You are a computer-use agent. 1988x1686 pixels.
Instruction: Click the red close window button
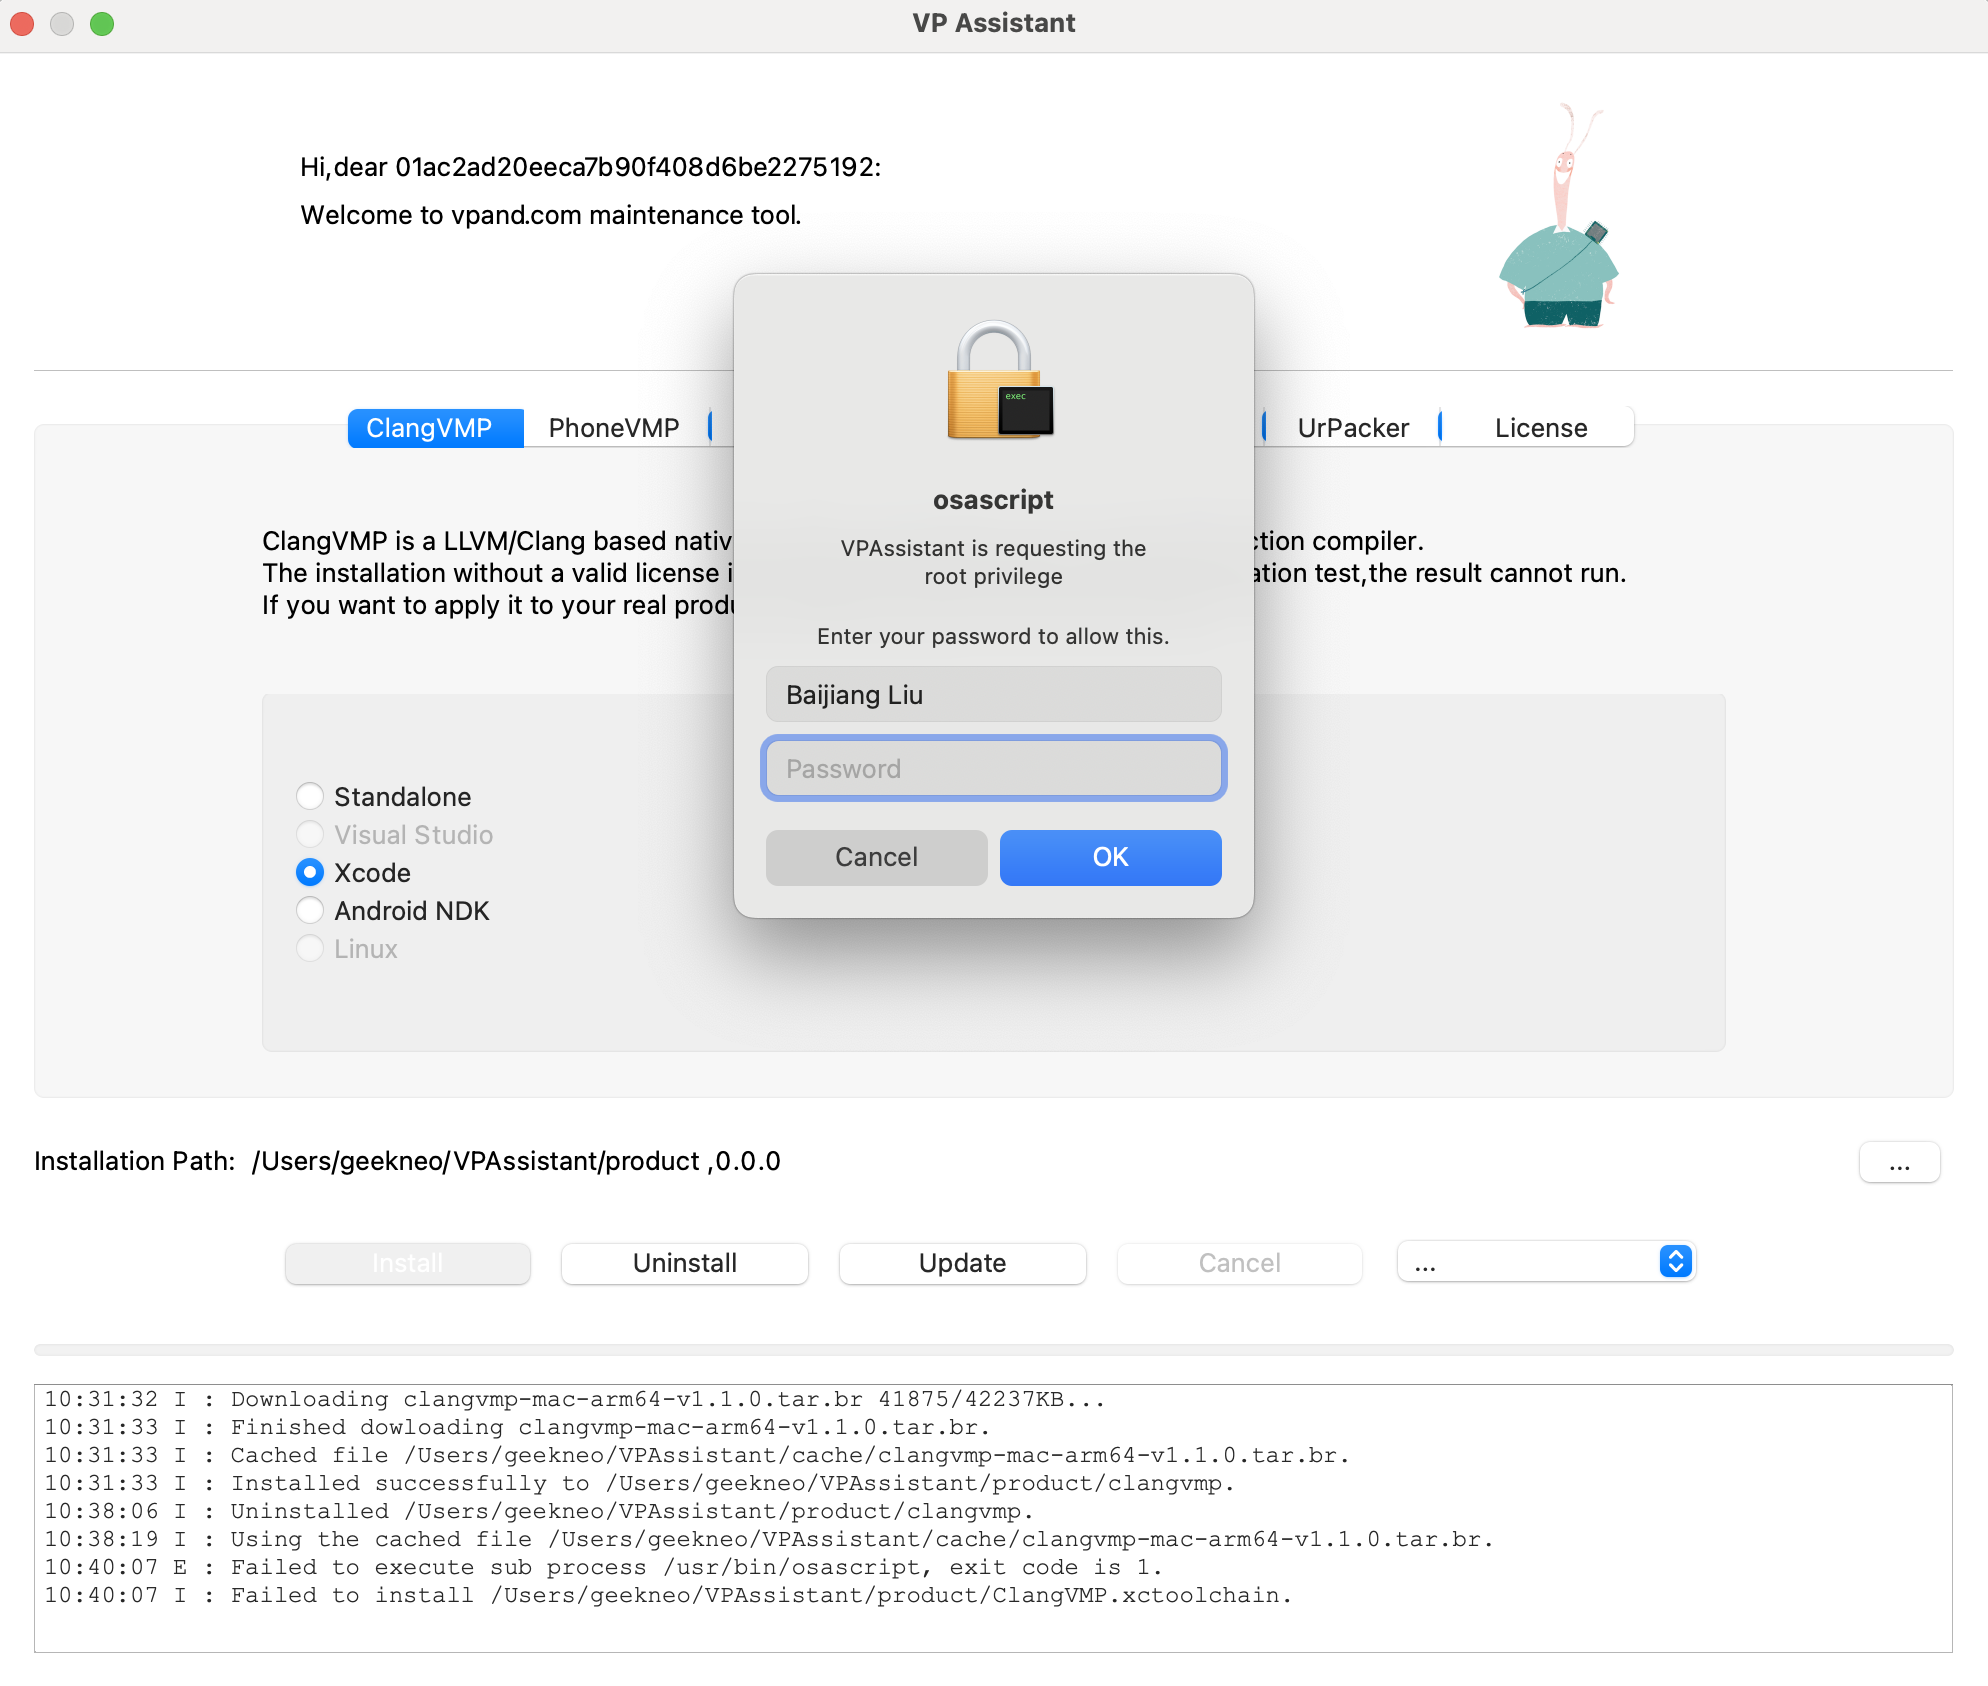(x=22, y=23)
